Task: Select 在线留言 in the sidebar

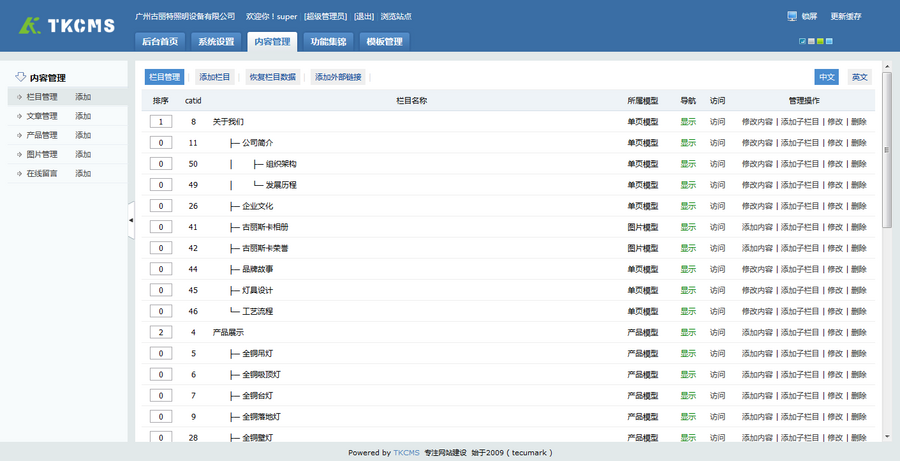Action: click(42, 173)
